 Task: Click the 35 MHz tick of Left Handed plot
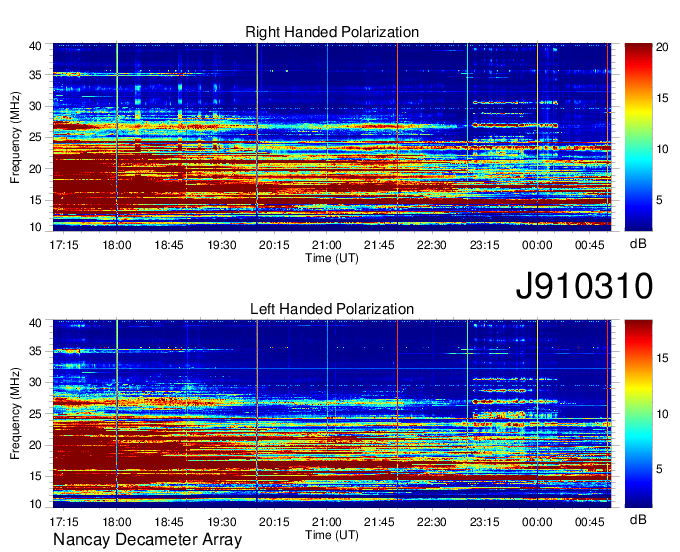[35, 351]
